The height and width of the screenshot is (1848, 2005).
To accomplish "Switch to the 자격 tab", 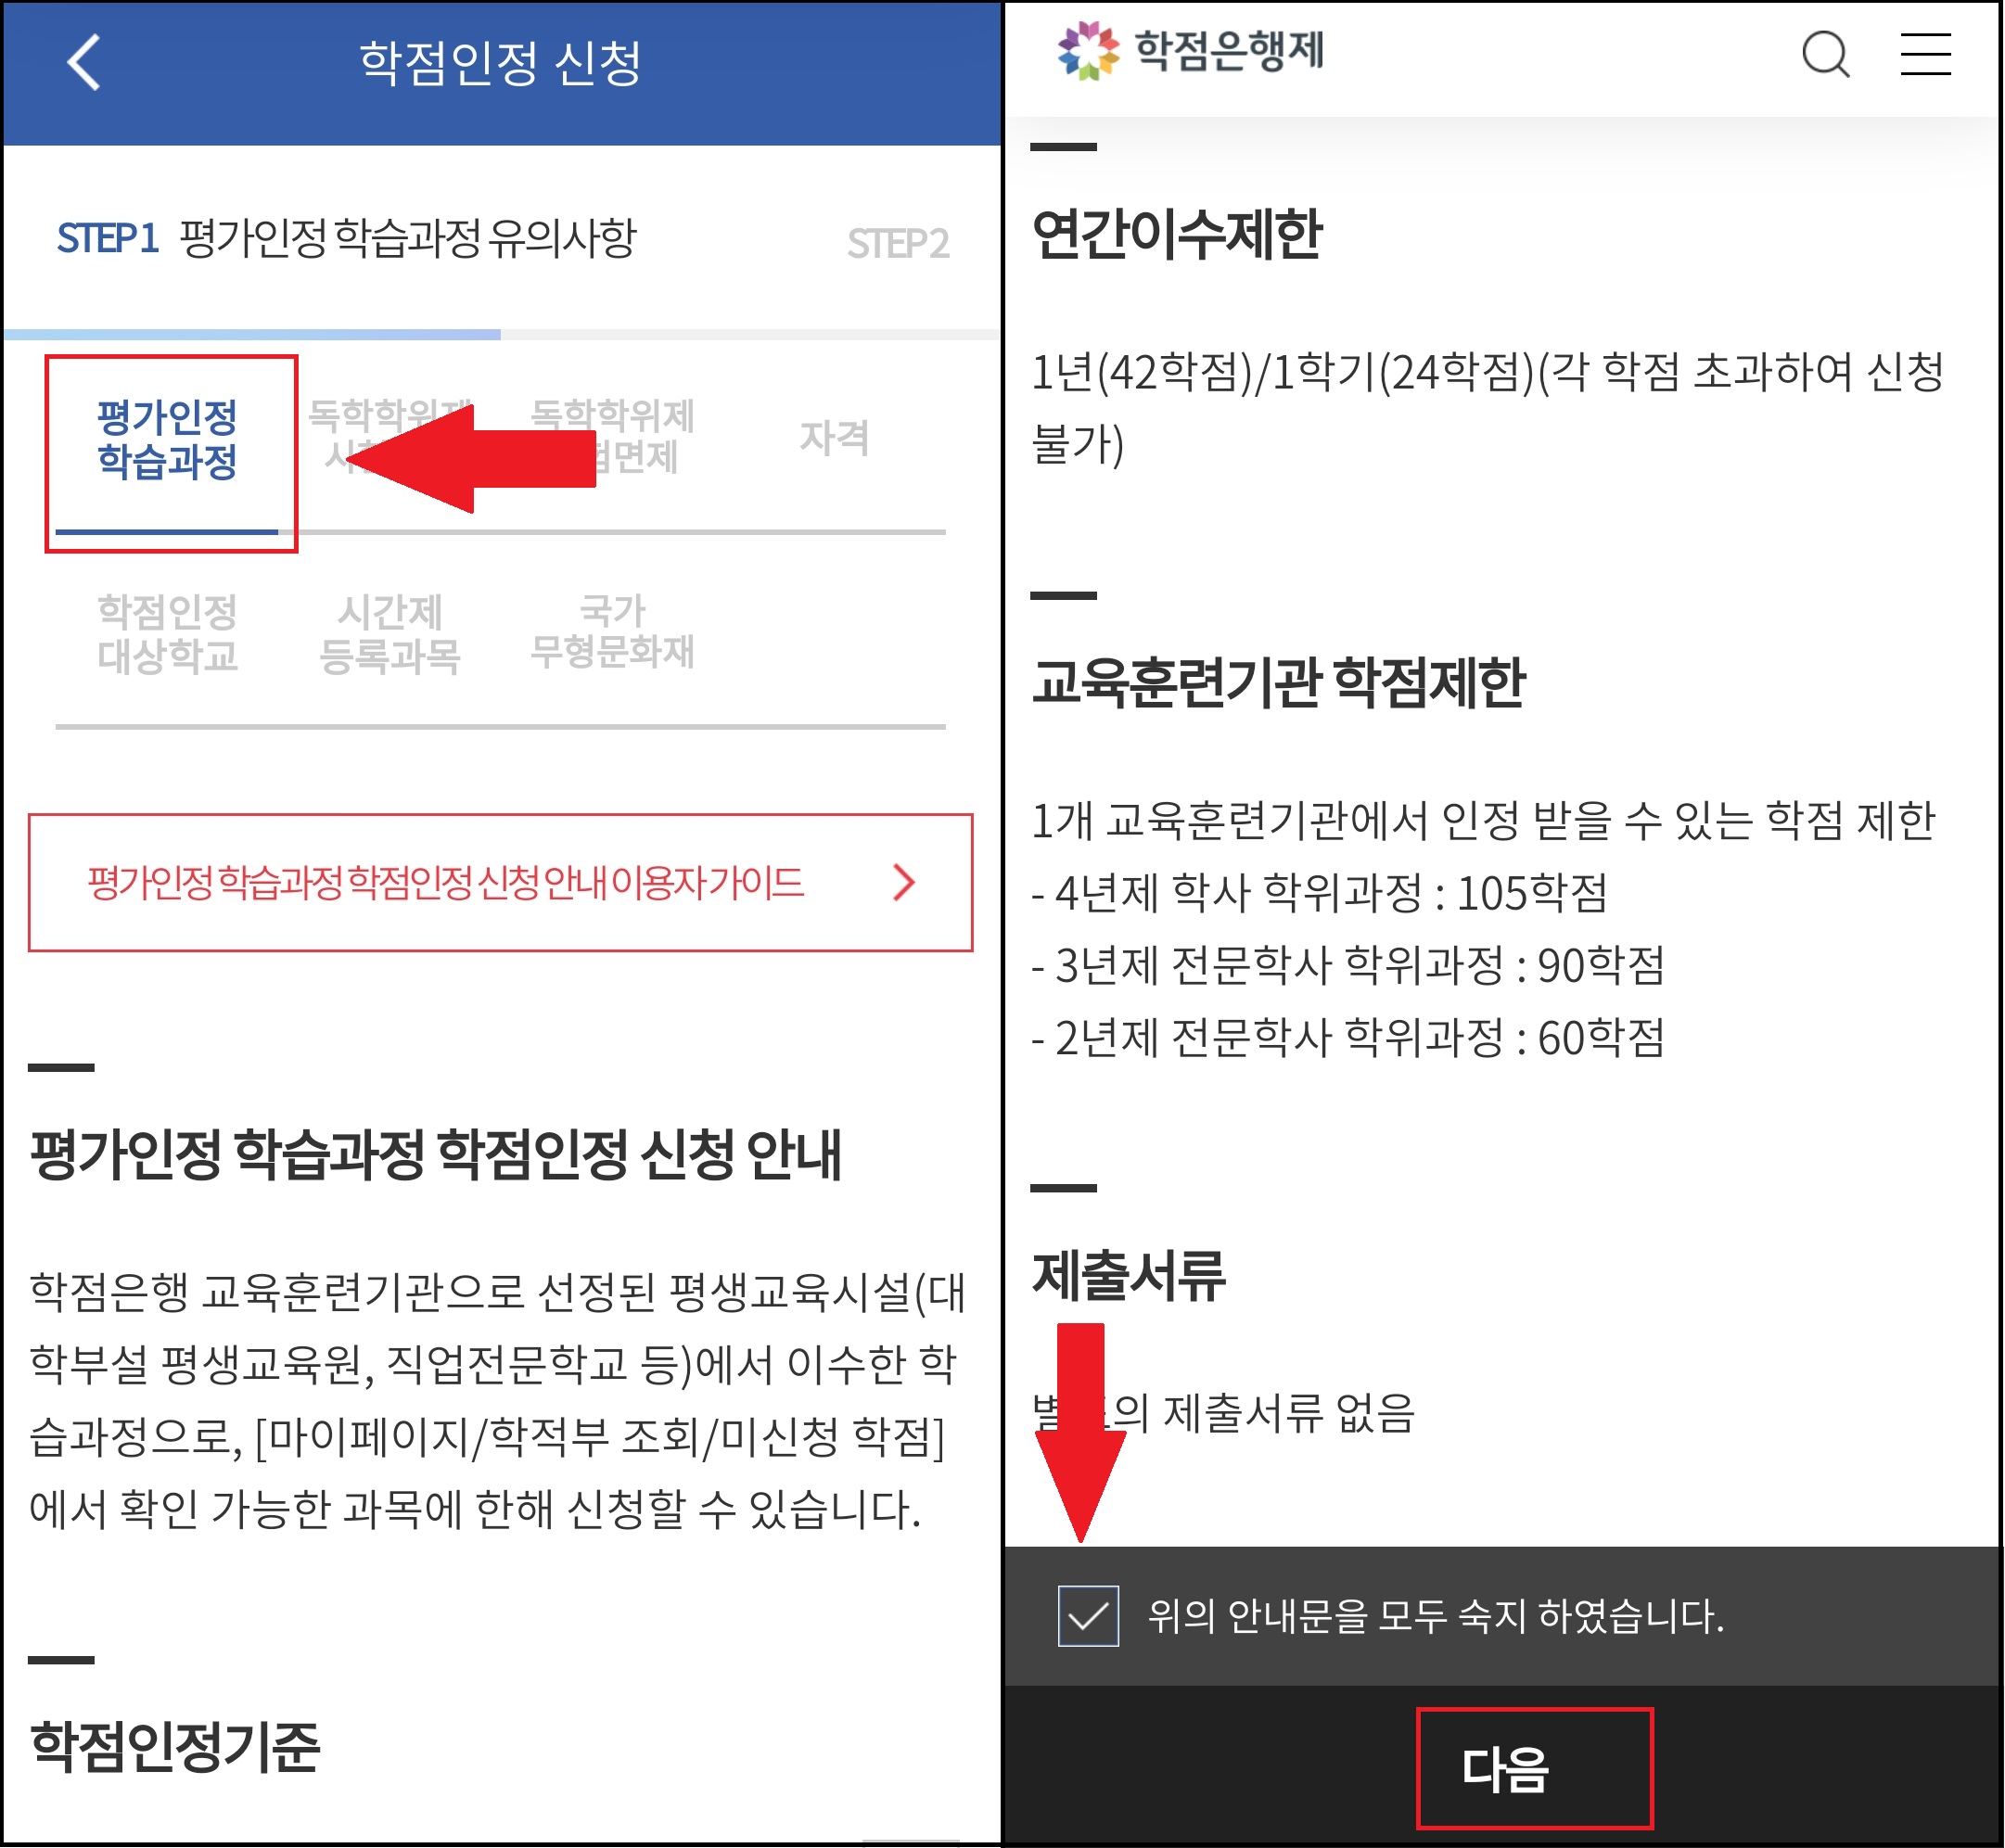I will tap(833, 438).
